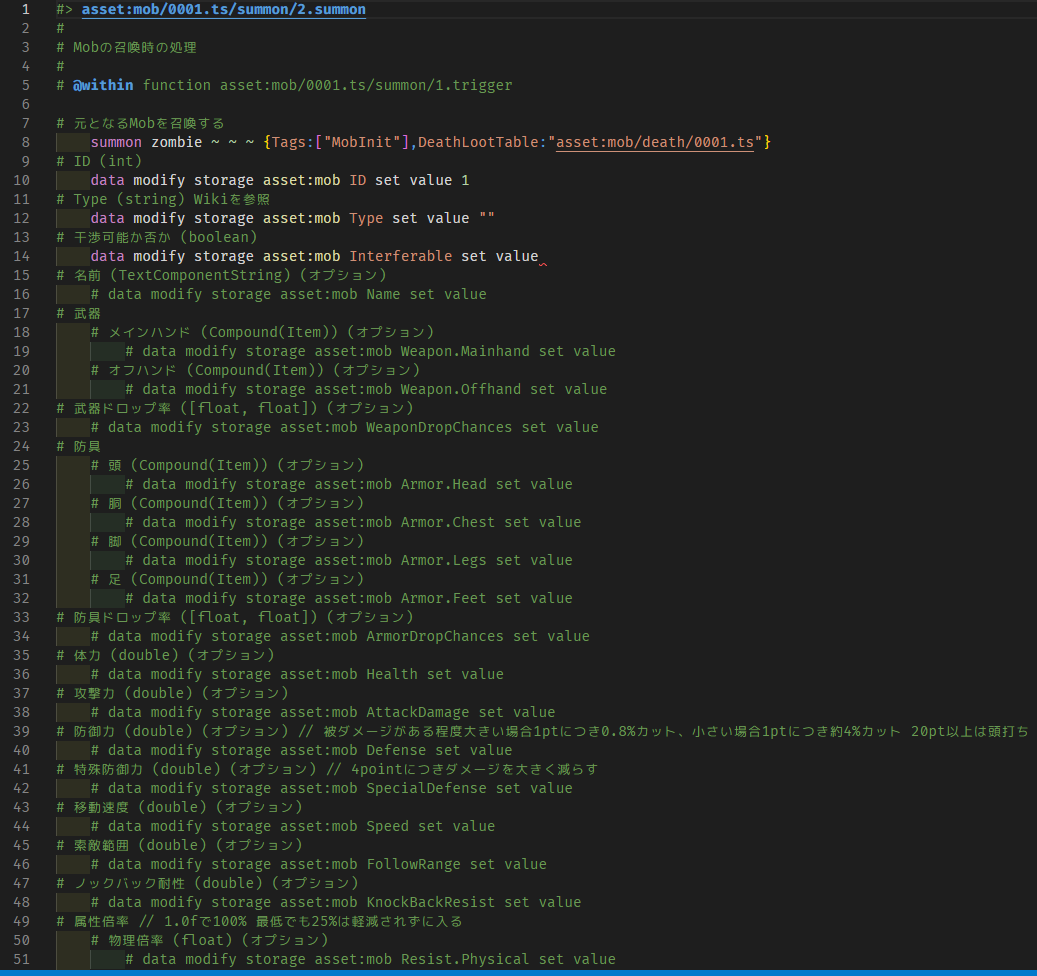Click the comment 'ID (int)' on line 9
Viewport: 1037px width, 976px height.
107,161
